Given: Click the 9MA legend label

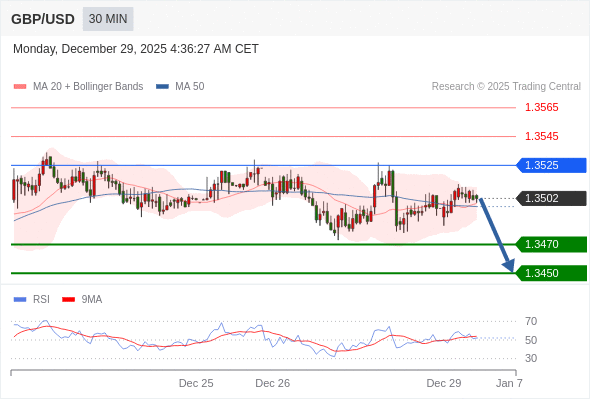Looking at the screenshot, I should click(x=92, y=300).
